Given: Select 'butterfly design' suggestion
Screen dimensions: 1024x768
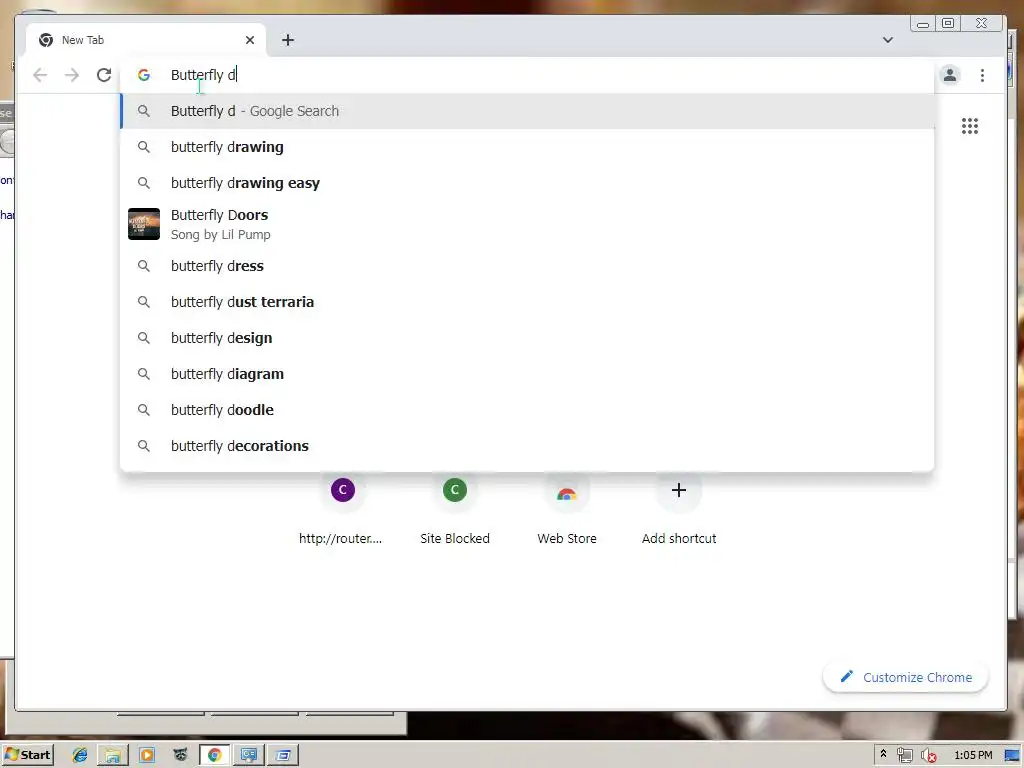Looking at the screenshot, I should point(527,338).
